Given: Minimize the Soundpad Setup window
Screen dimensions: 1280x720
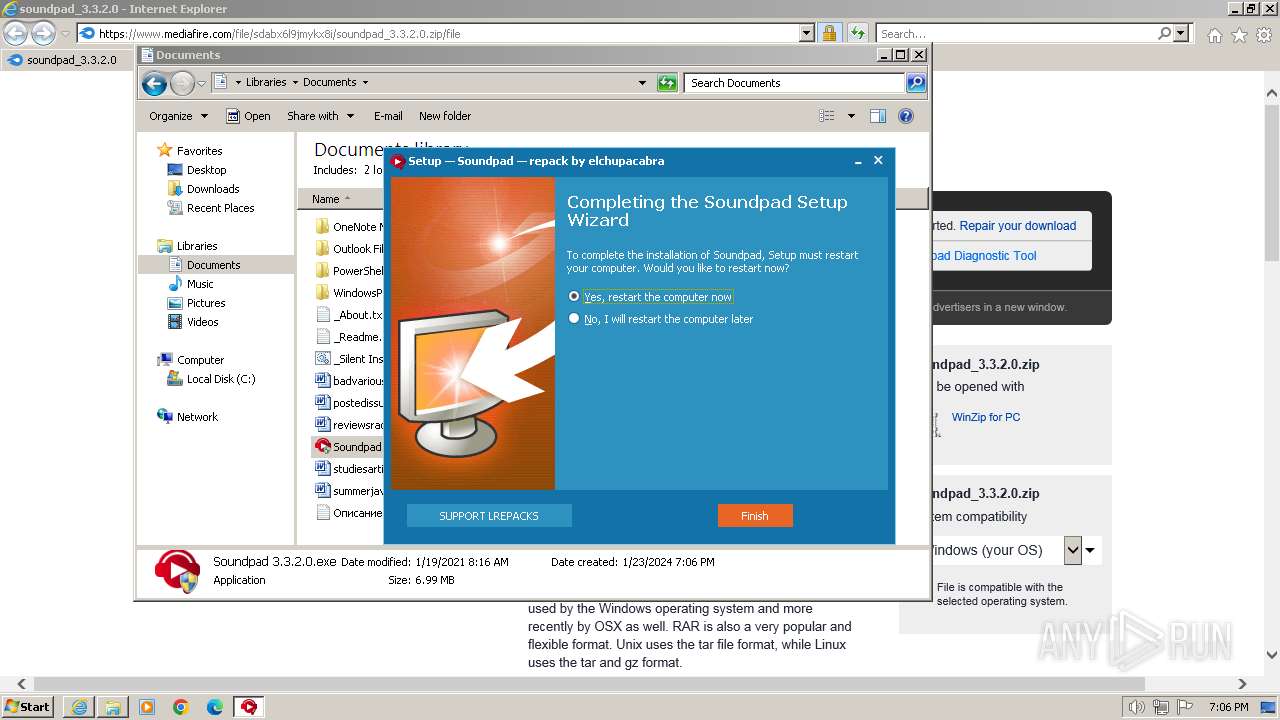Looking at the screenshot, I should click(x=858, y=161).
